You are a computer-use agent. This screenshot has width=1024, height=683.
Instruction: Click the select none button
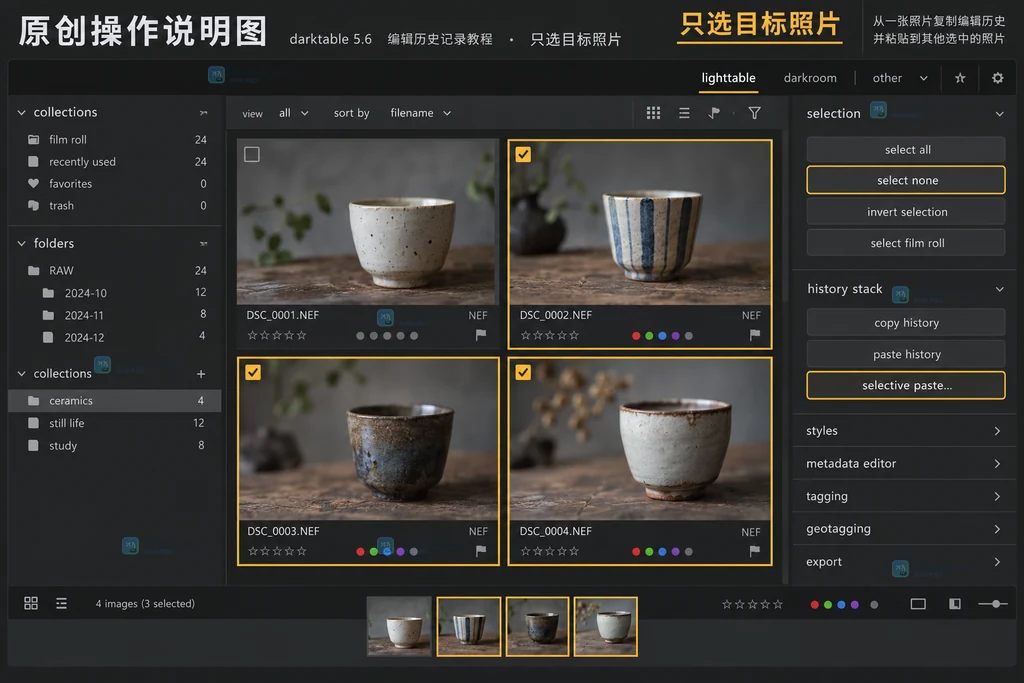point(906,180)
